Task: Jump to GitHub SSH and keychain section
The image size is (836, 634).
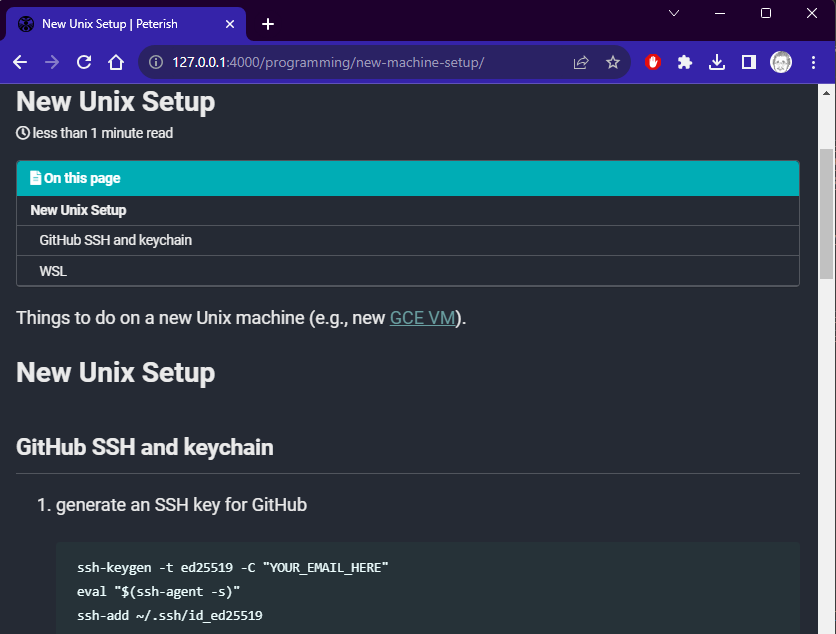Action: [116, 240]
